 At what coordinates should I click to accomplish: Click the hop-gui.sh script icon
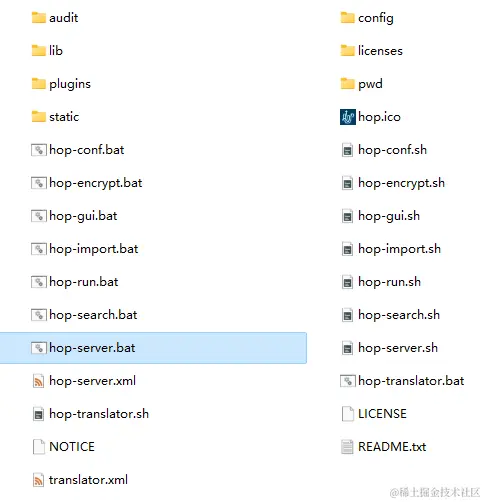click(x=347, y=216)
